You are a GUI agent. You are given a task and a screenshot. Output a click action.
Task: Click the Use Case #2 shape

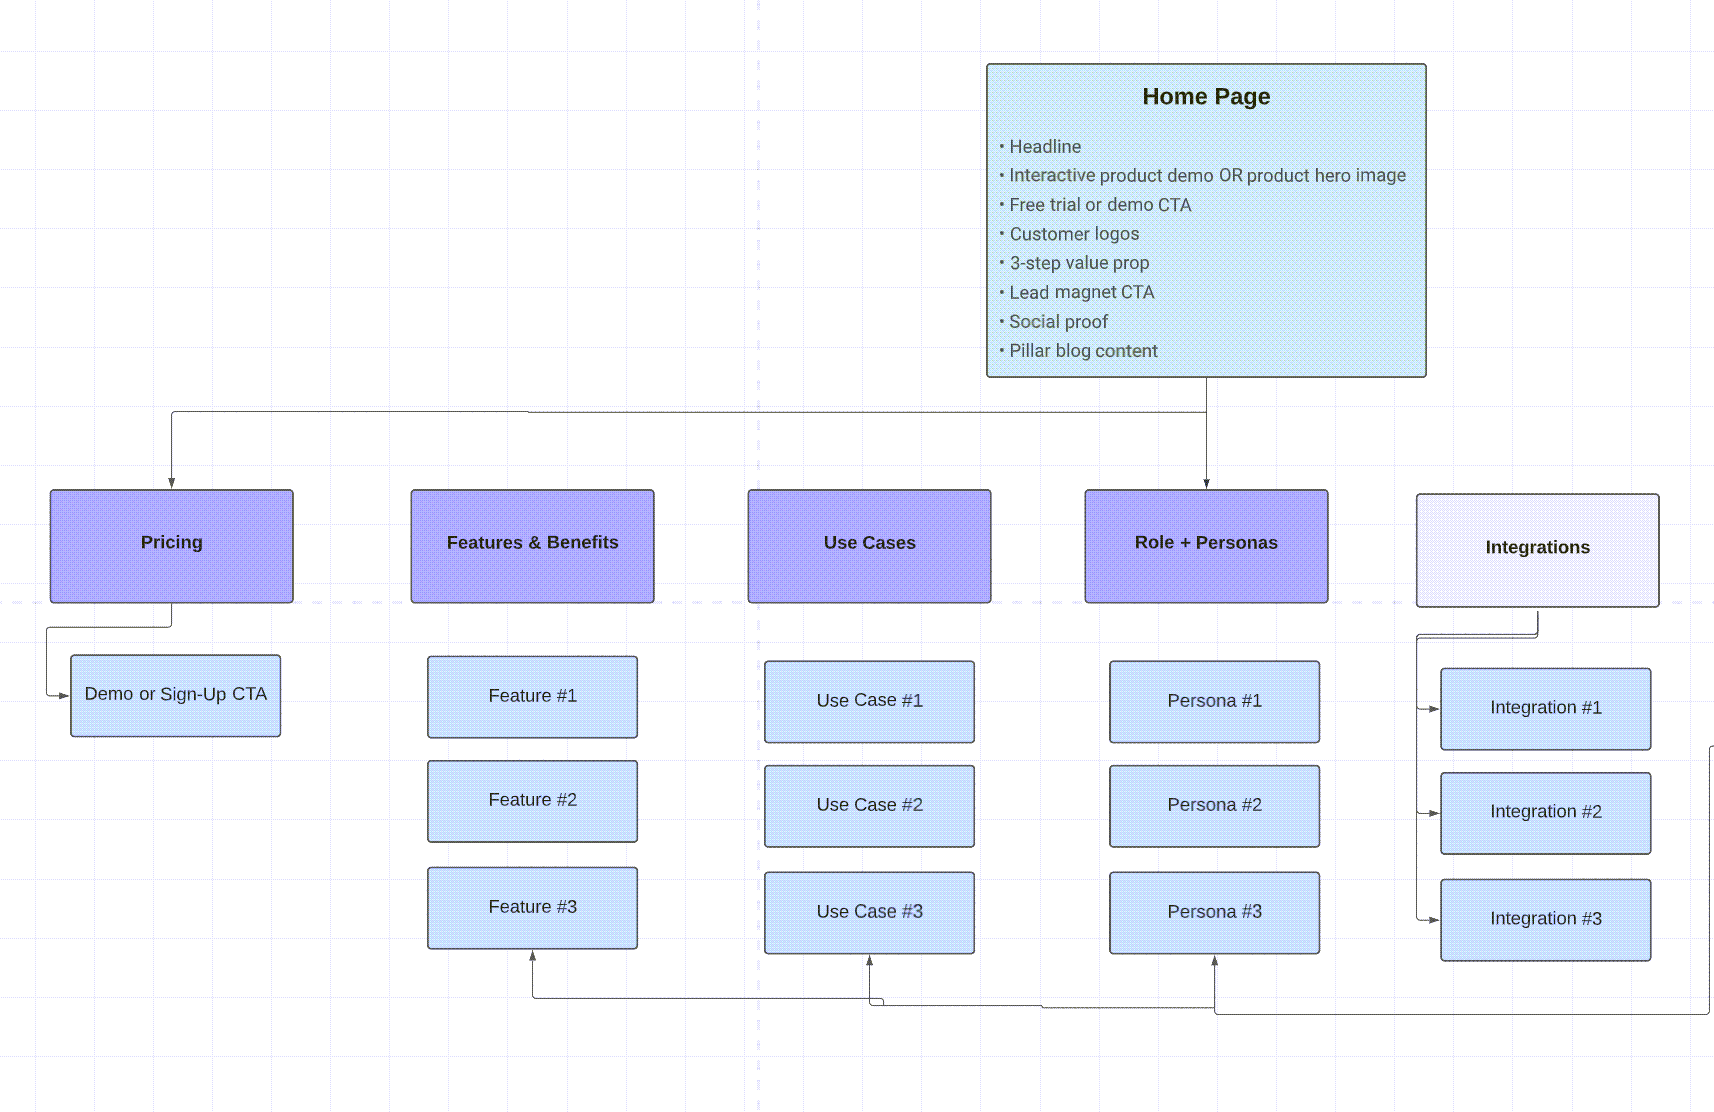[868, 805]
